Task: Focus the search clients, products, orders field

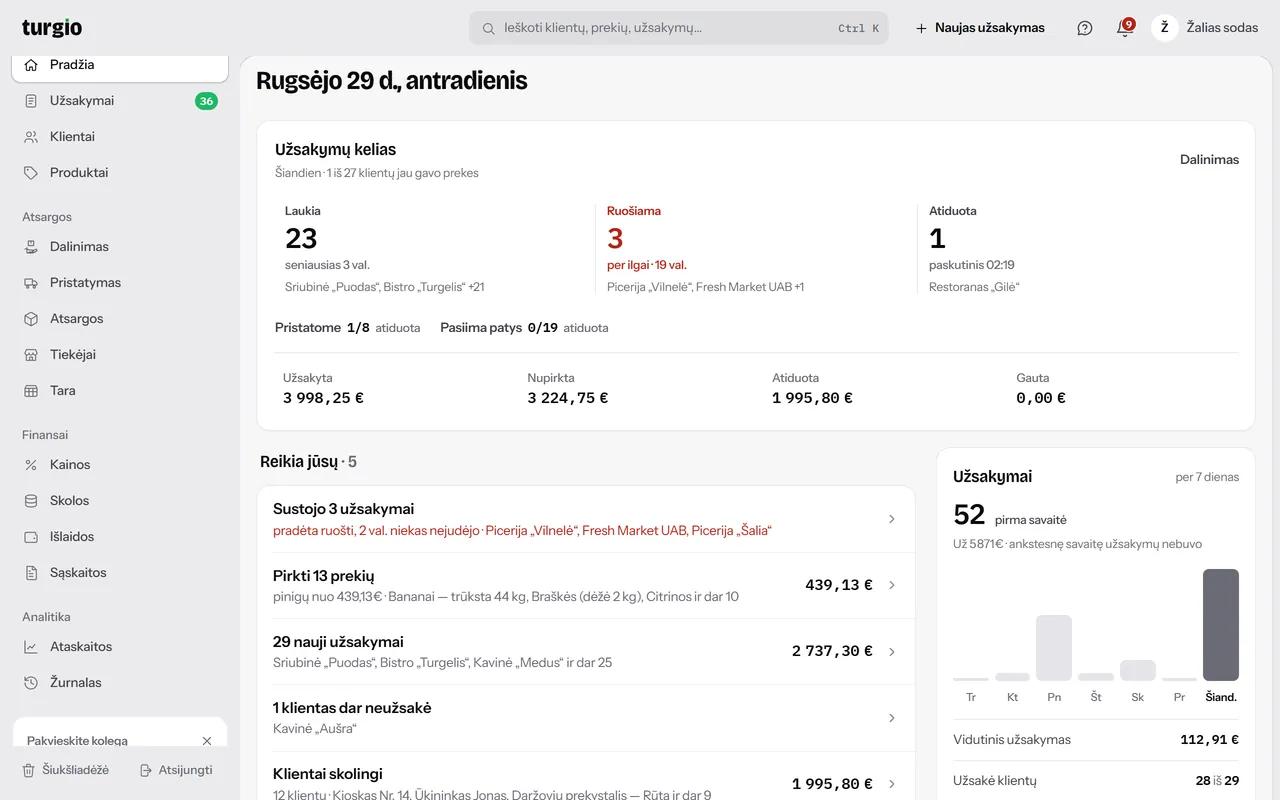Action: pyautogui.click(x=679, y=28)
